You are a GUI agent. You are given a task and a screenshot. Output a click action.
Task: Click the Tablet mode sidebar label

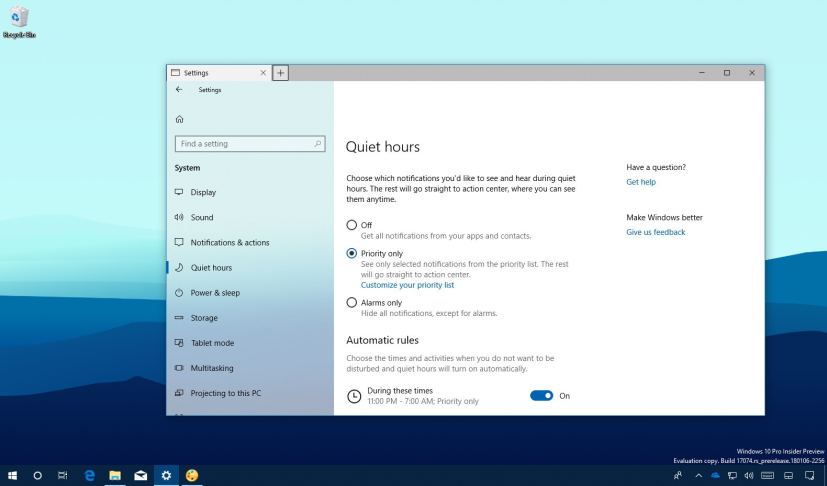(x=213, y=343)
